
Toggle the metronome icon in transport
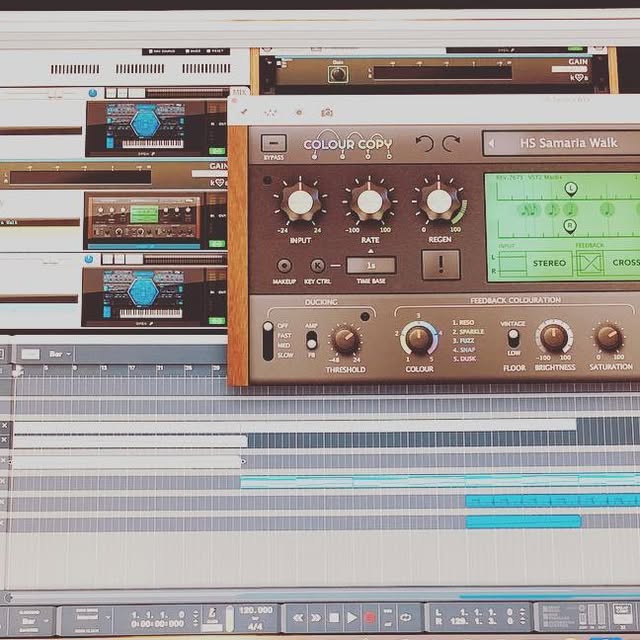click(212, 614)
